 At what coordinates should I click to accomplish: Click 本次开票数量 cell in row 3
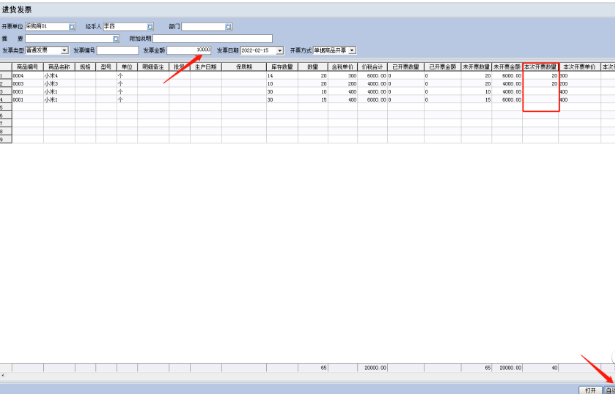[540, 91]
